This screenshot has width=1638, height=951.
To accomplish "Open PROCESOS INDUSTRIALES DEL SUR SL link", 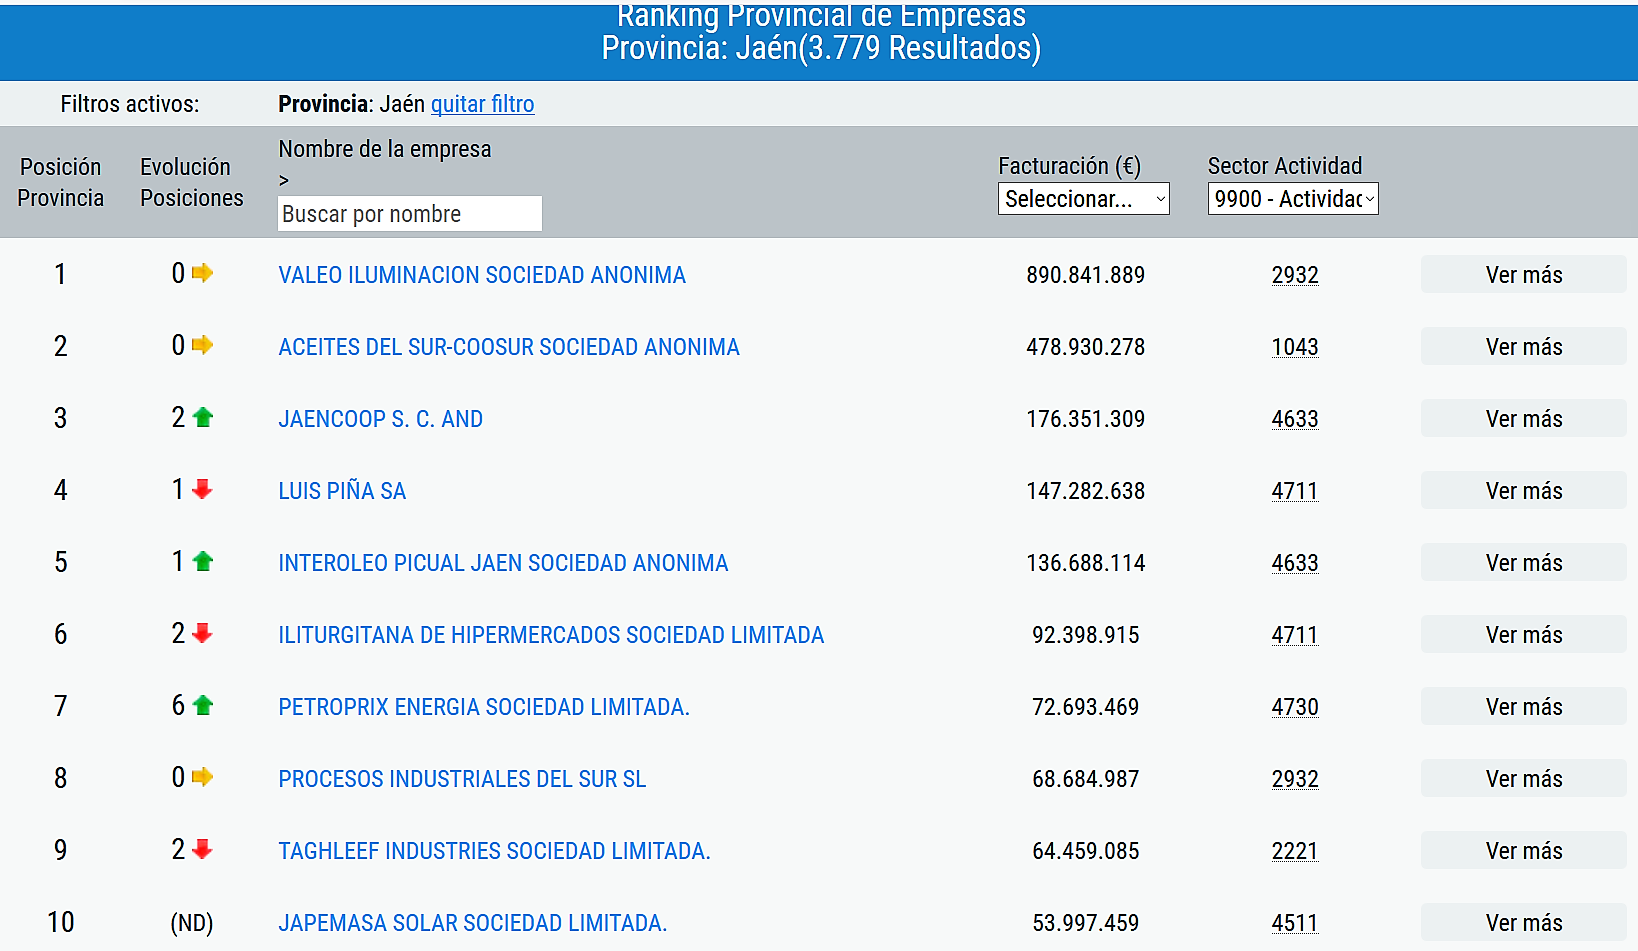I will tap(462, 779).
